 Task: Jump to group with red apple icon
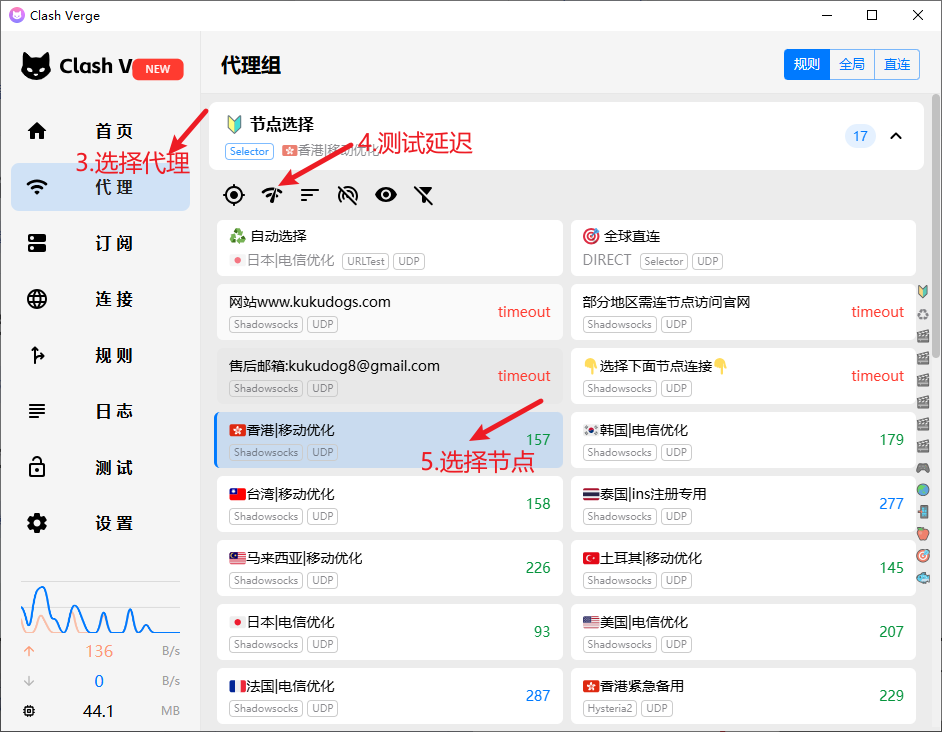tap(923, 534)
